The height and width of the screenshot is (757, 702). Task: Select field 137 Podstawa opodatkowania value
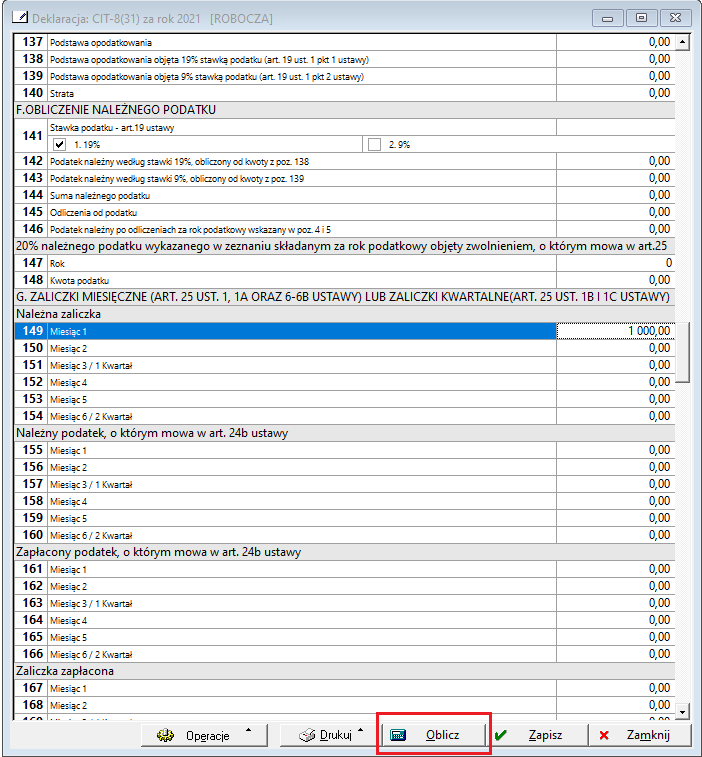616,42
